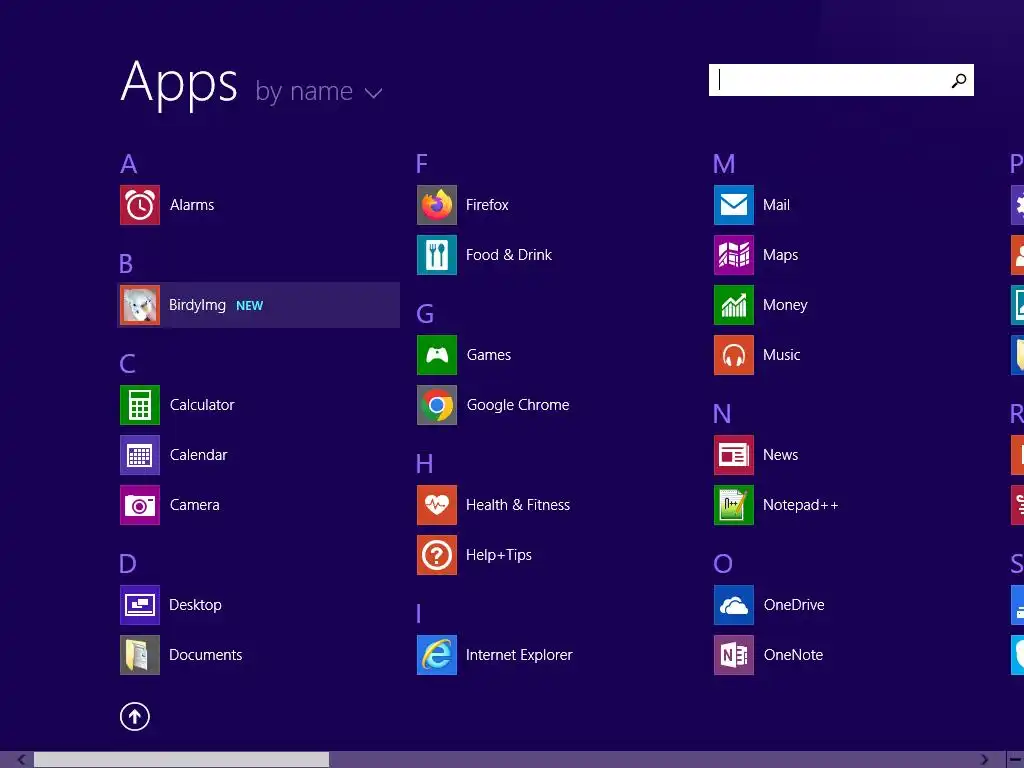
Task: Click the scrollbar right arrow
Action: 984,760
